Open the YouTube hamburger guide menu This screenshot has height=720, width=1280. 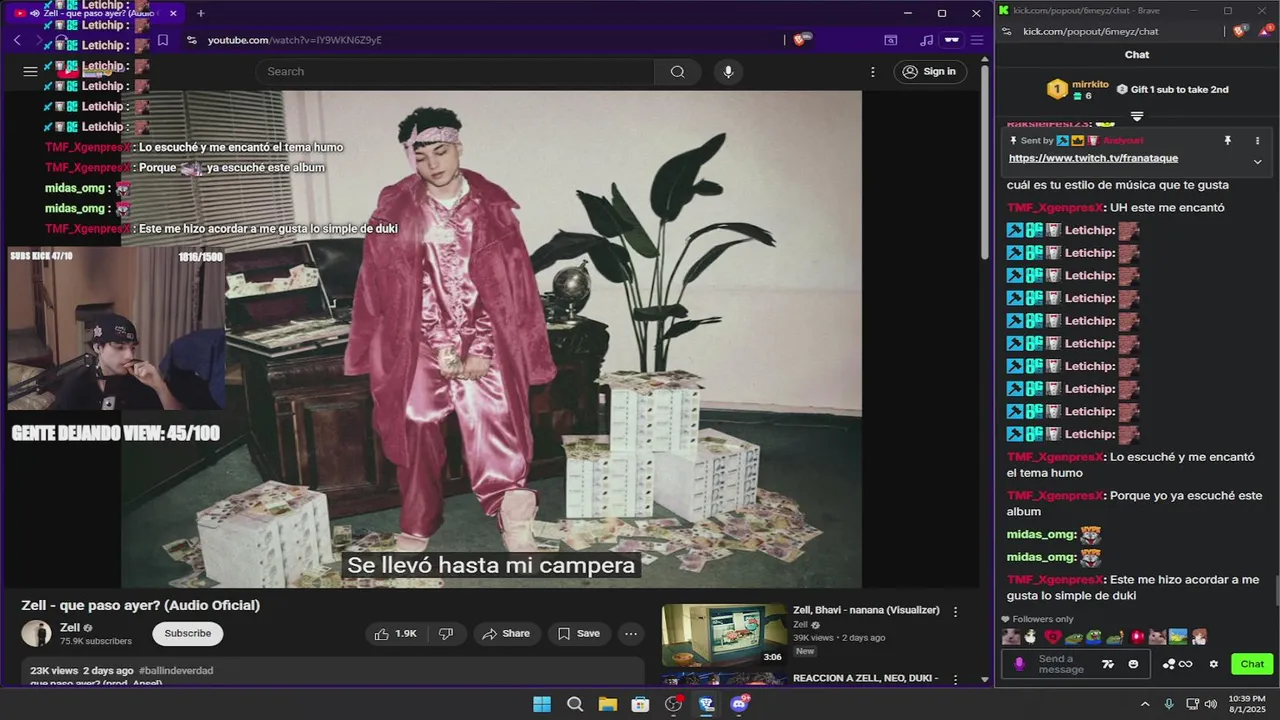(30, 71)
